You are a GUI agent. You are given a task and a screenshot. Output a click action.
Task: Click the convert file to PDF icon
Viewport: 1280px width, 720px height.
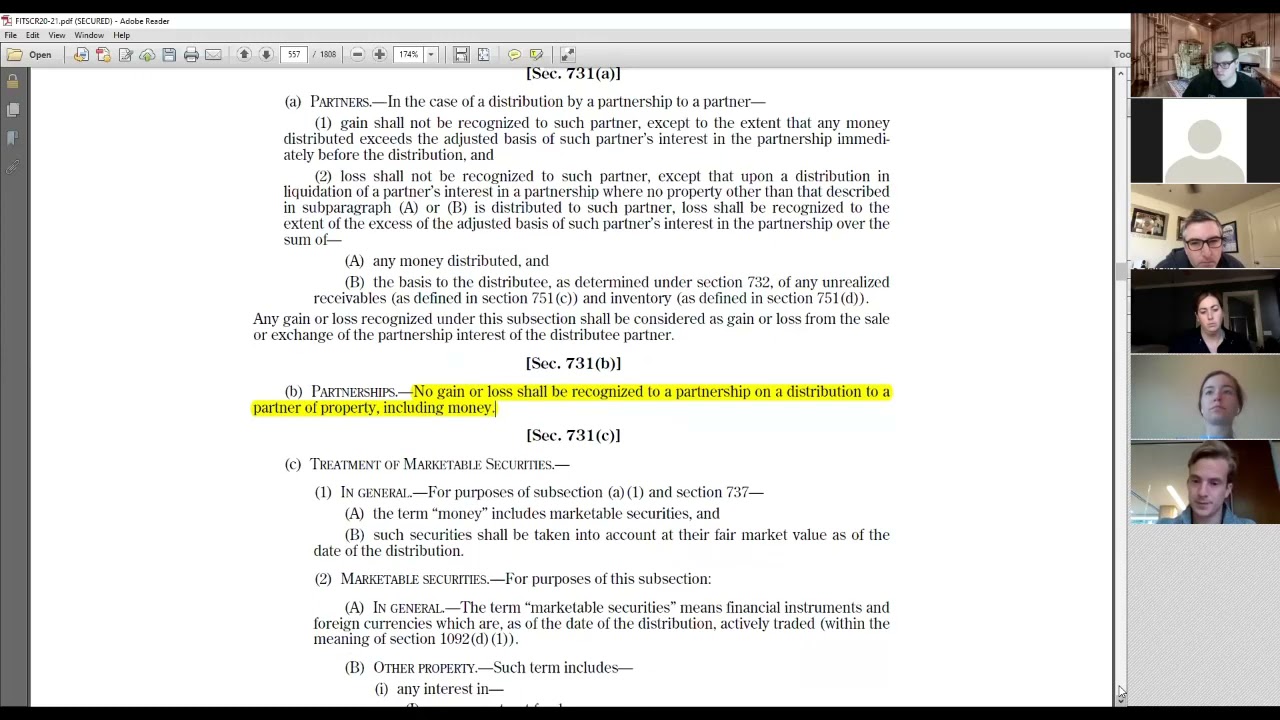point(103,54)
